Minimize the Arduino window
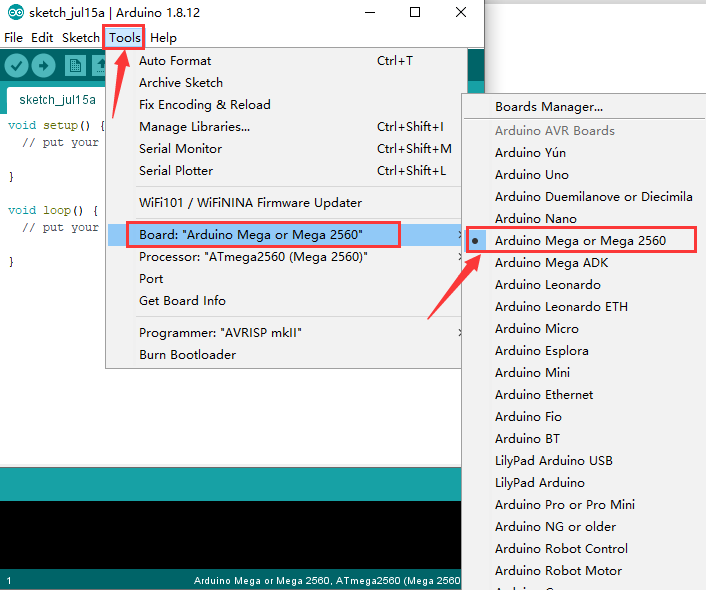This screenshot has width=706, height=590. click(370, 12)
